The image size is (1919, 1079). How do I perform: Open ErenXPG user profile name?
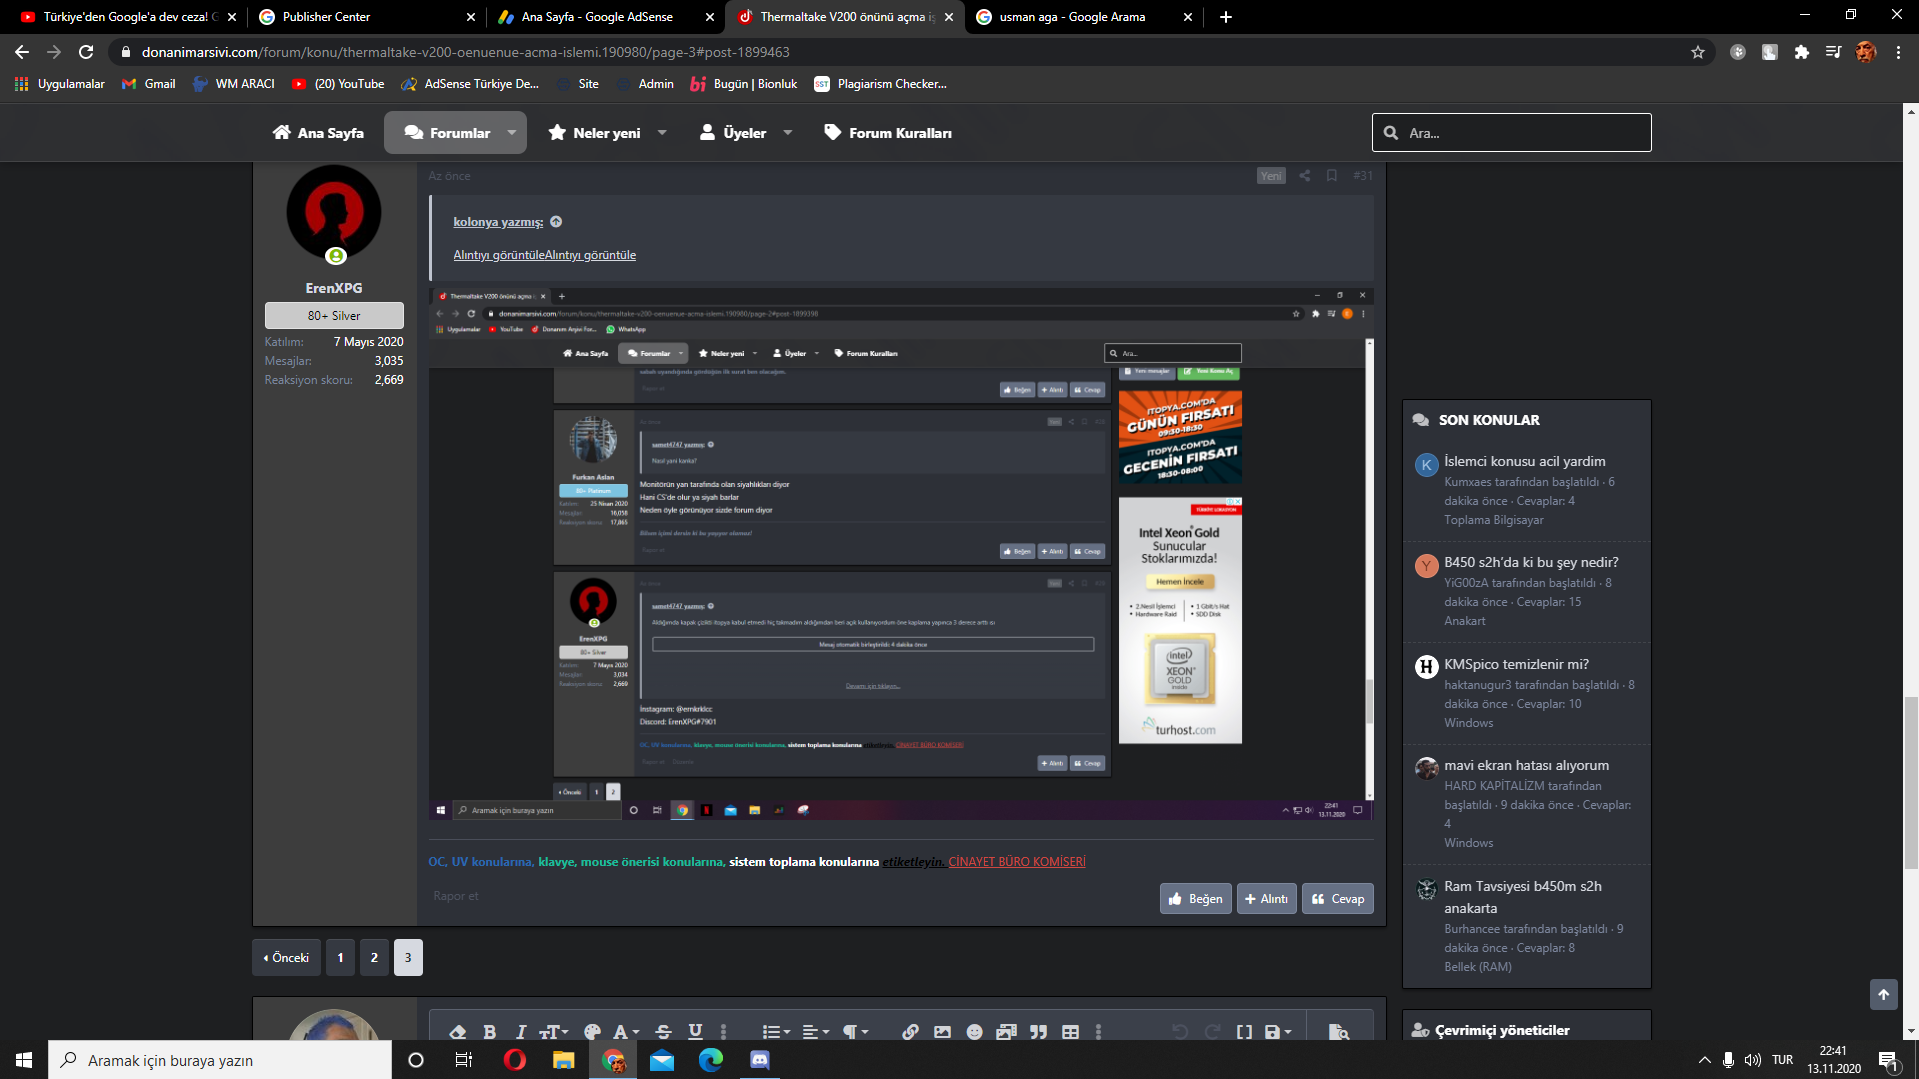[334, 288]
